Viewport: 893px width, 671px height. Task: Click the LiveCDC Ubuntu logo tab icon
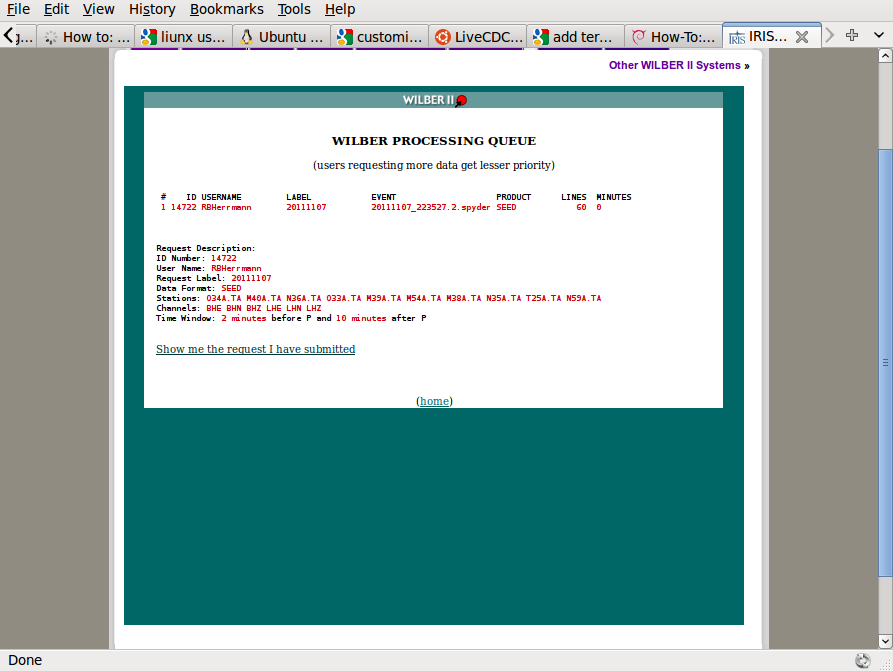pyautogui.click(x=442, y=37)
